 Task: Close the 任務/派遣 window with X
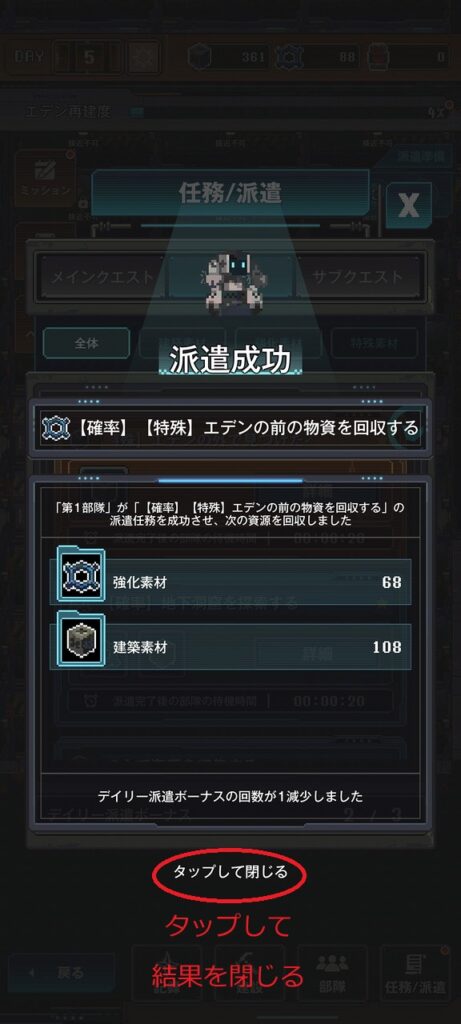[409, 205]
